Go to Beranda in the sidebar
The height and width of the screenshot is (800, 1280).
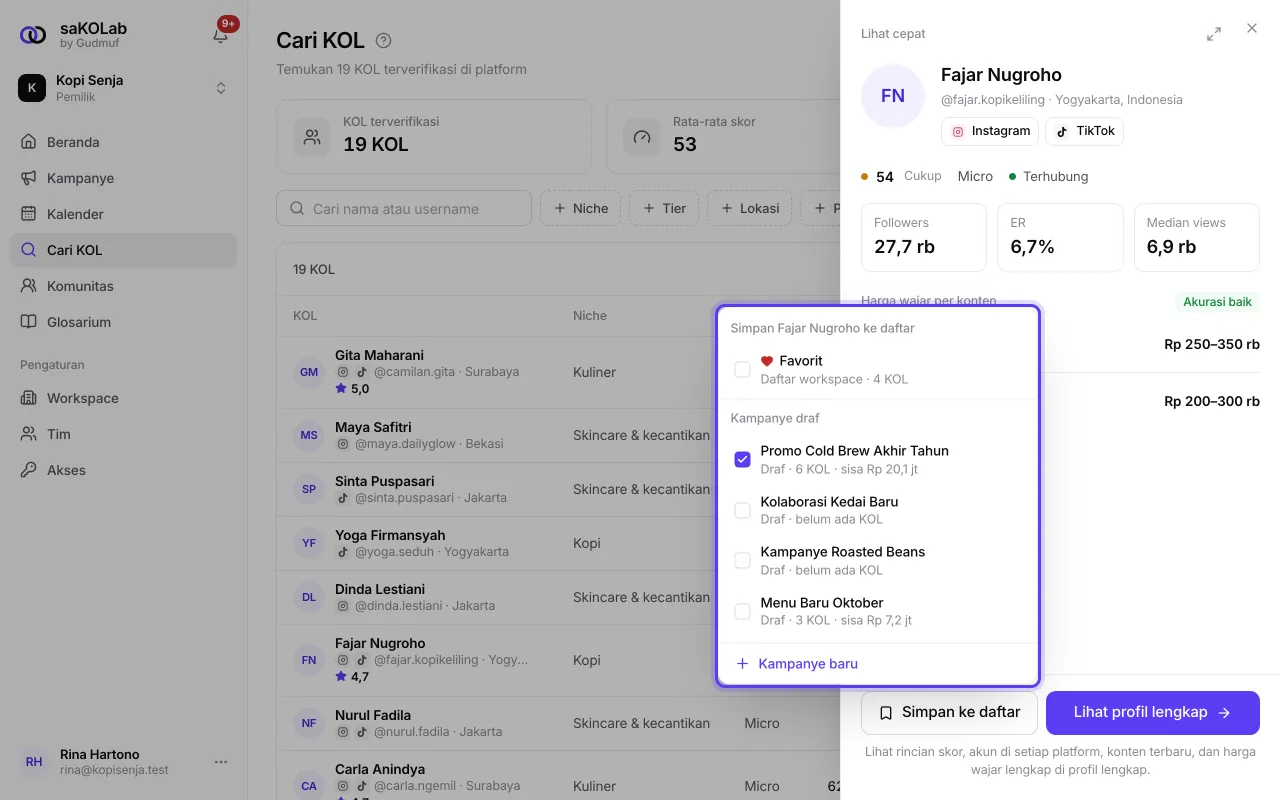point(124,142)
